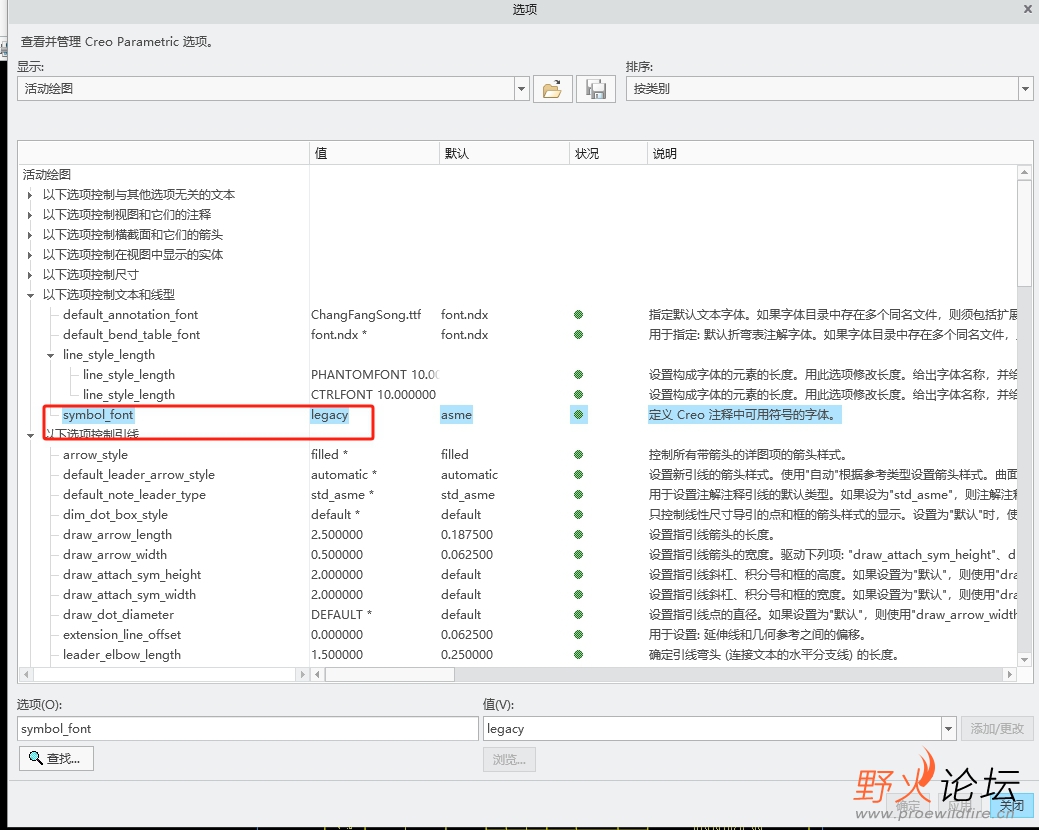The height and width of the screenshot is (830, 1039).
Task: Click right arrow of tree horizontal scrollbar
Action: (x=302, y=674)
